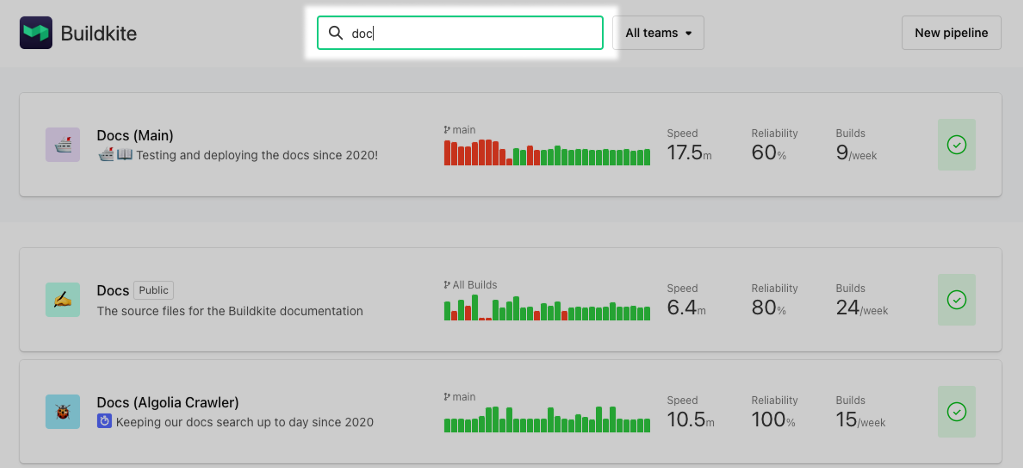This screenshot has height=468, width=1023.
Task: Focus the pipeline search field containing doc
Action: pos(460,33)
